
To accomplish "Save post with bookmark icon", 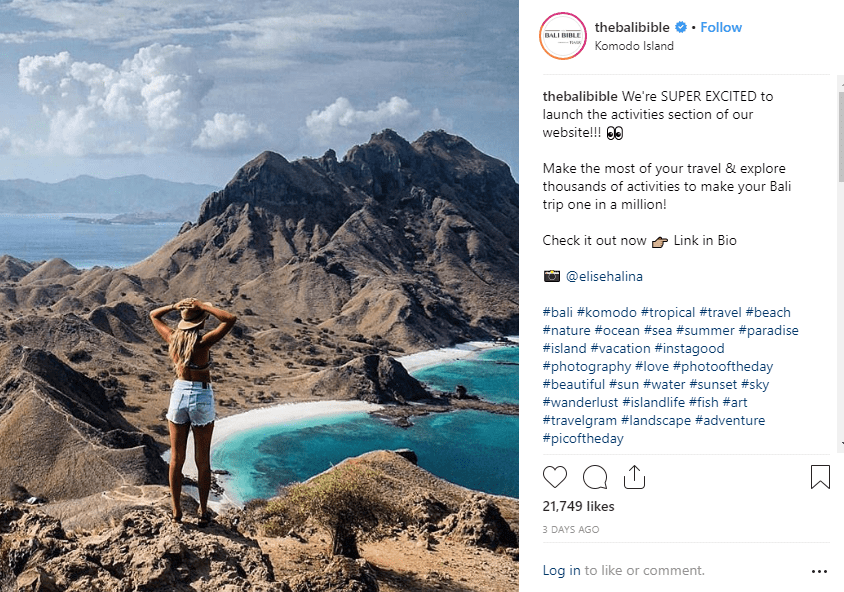I will (820, 477).
